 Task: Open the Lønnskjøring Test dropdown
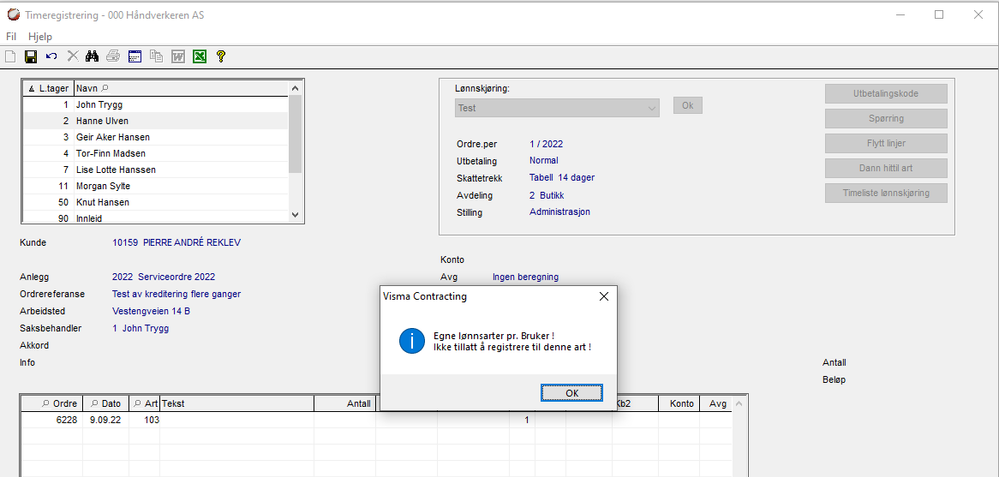click(x=557, y=108)
